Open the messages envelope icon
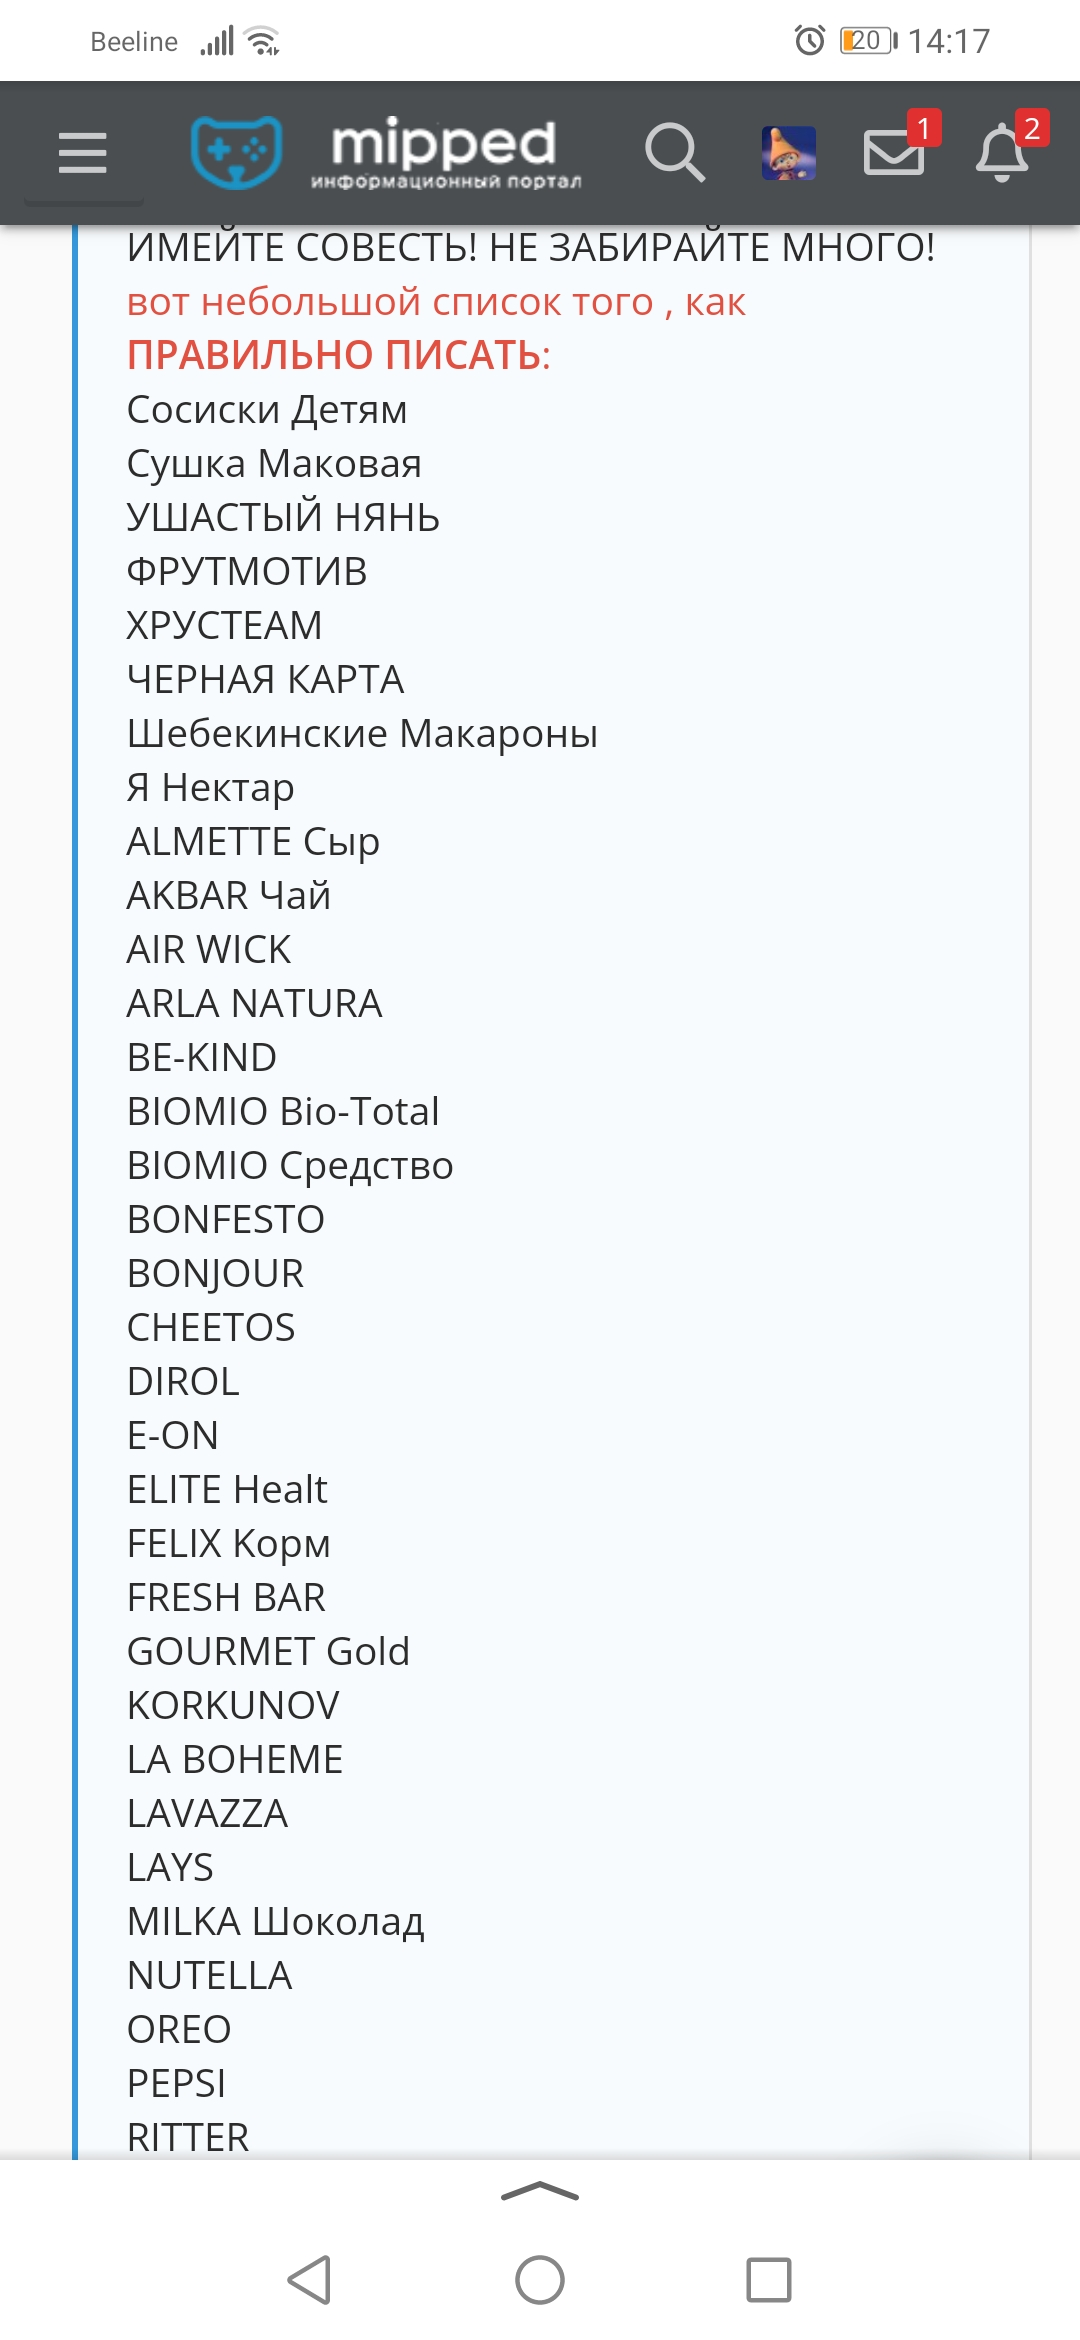1080x2340 pixels. 894,153
